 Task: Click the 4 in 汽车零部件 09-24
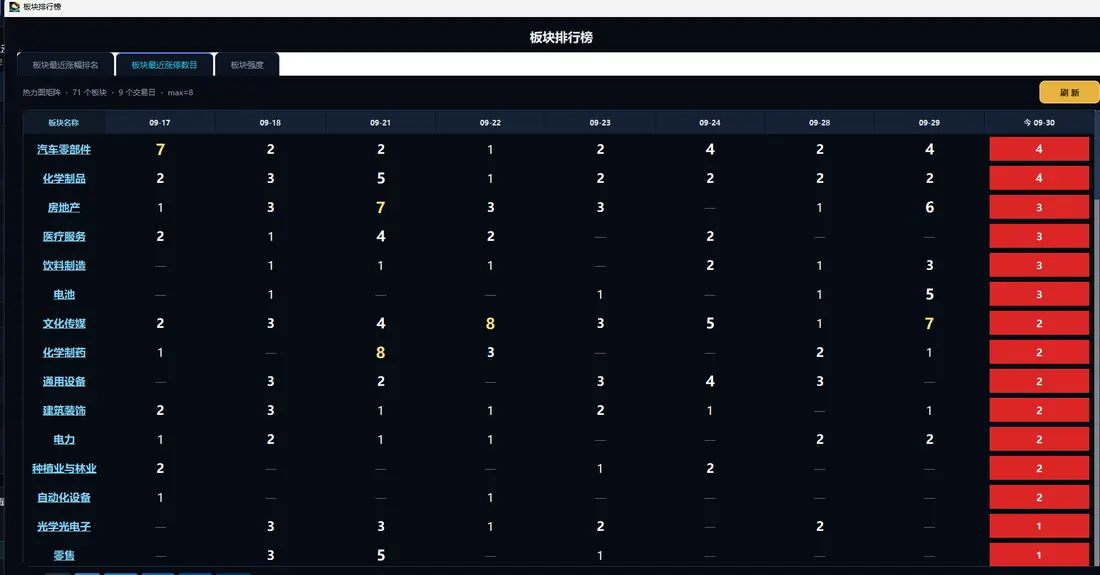click(710, 149)
